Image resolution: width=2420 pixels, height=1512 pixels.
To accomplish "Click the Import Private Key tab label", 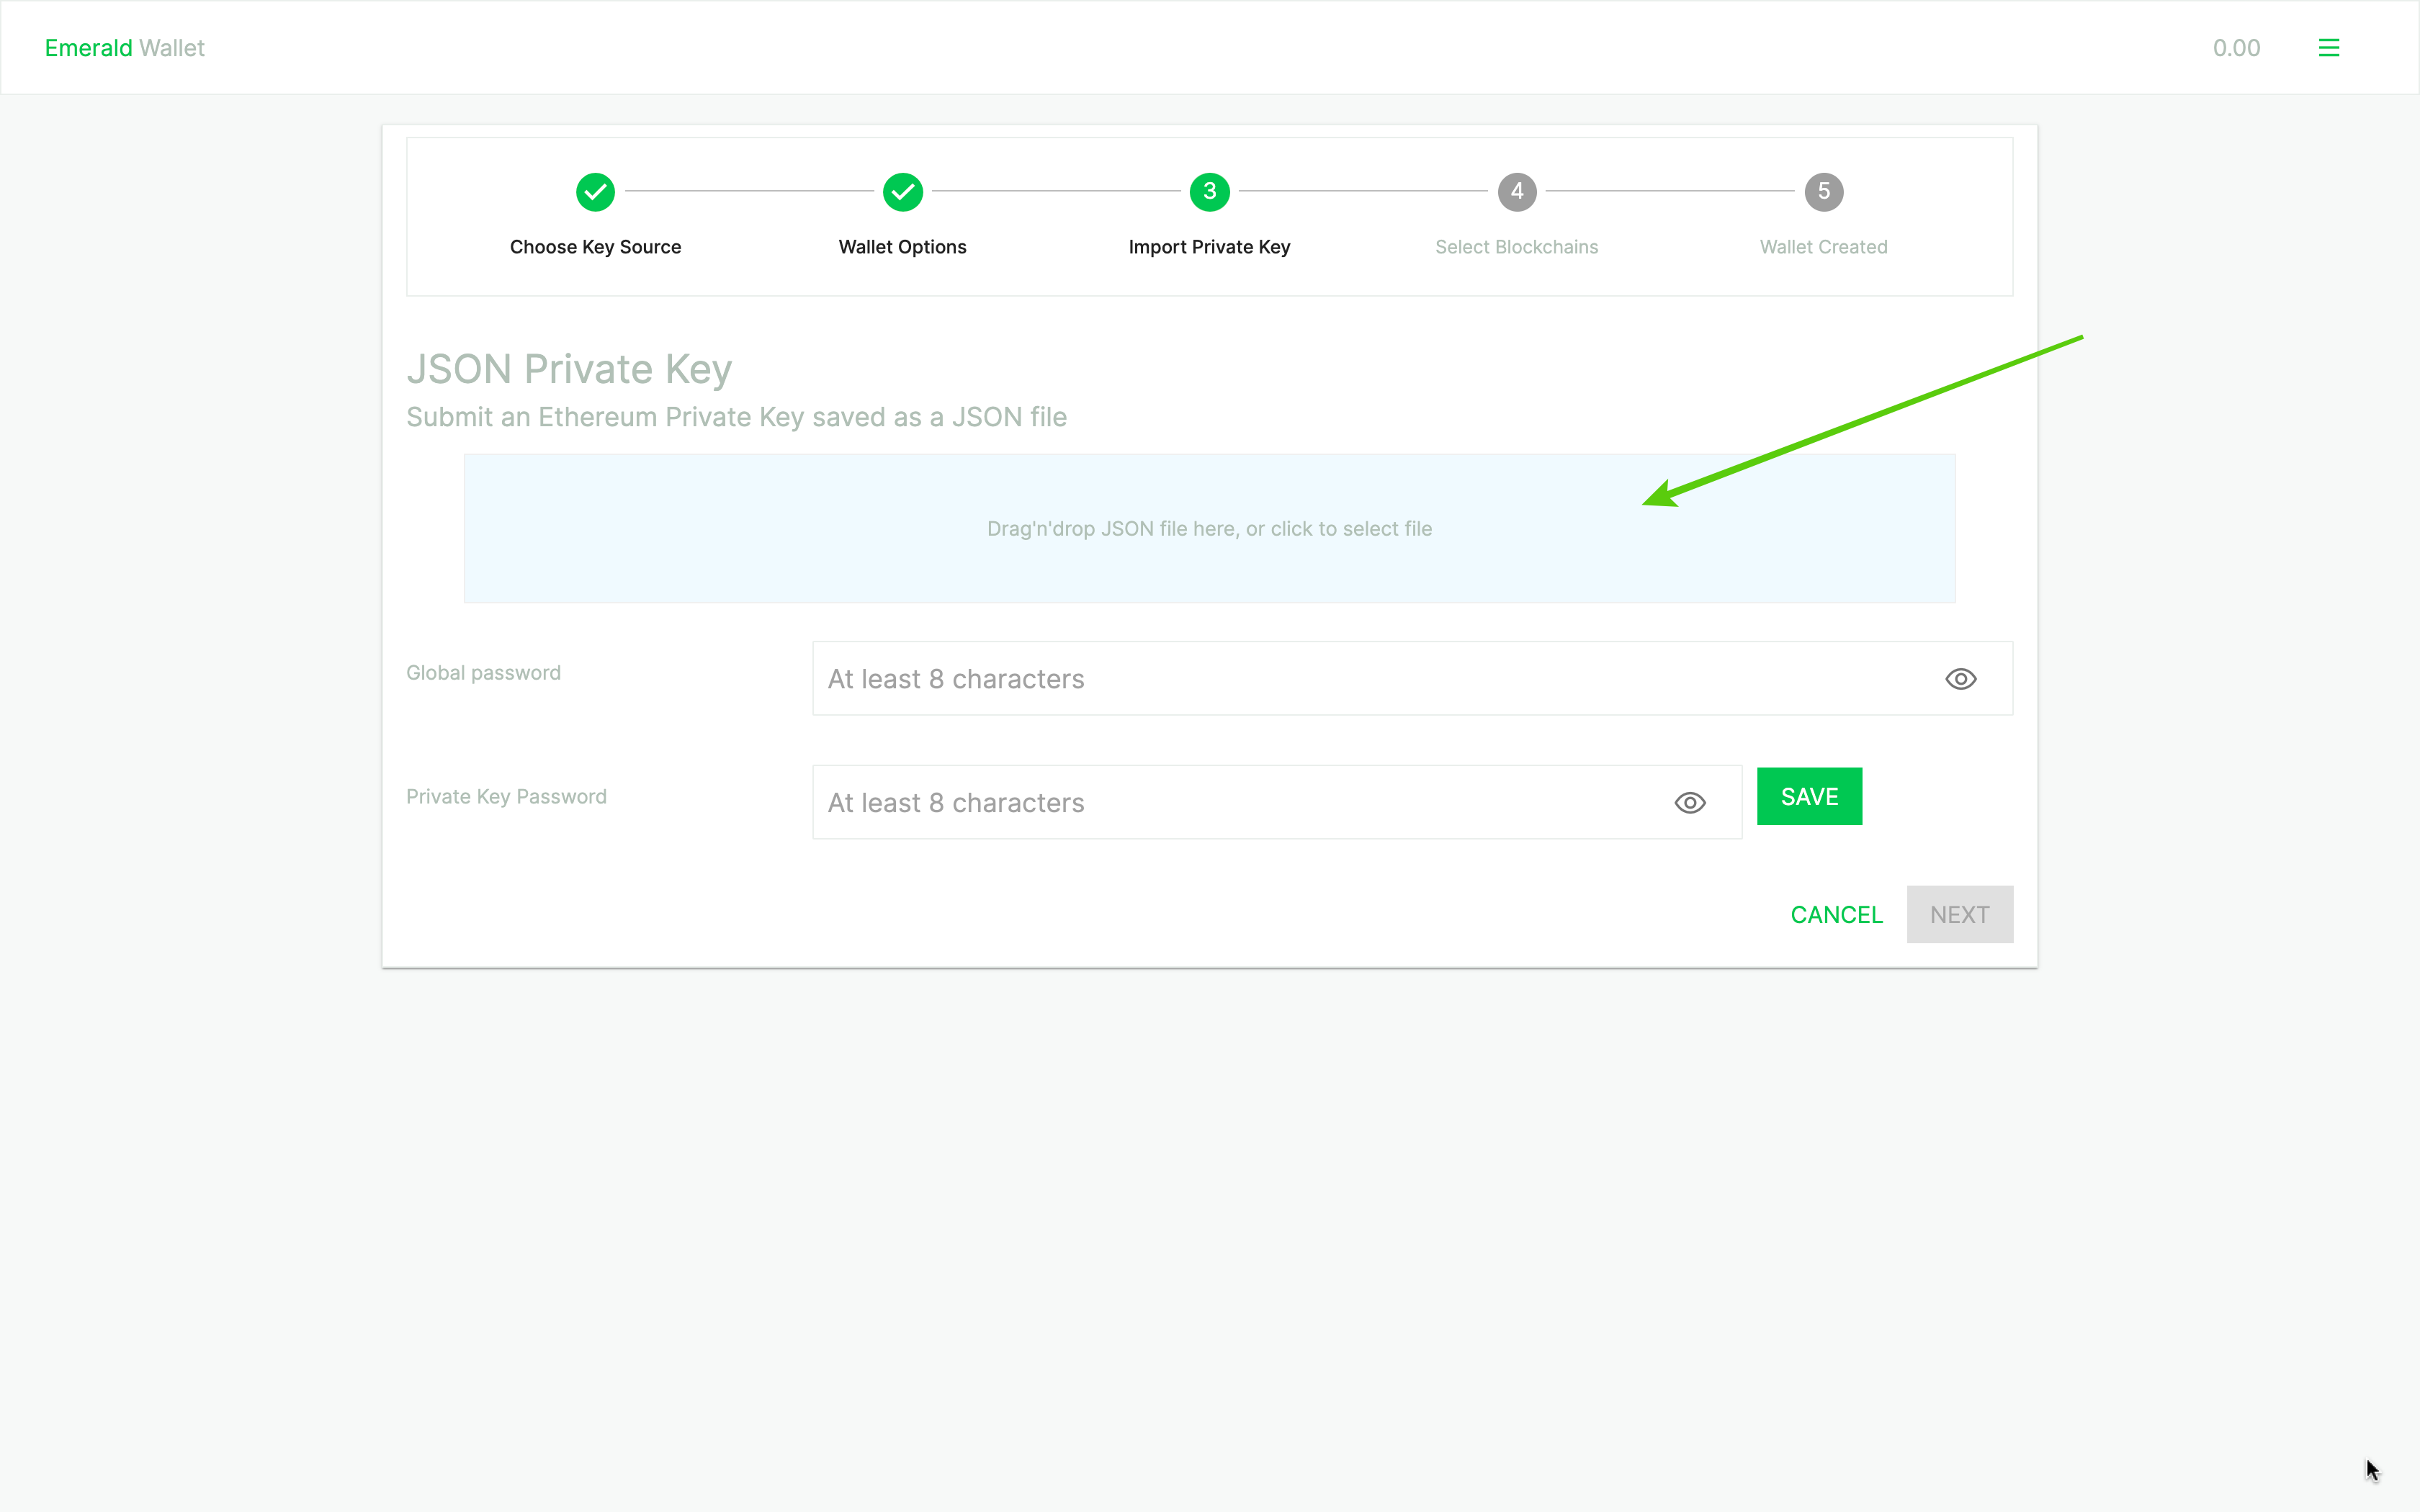I will [x=1209, y=246].
